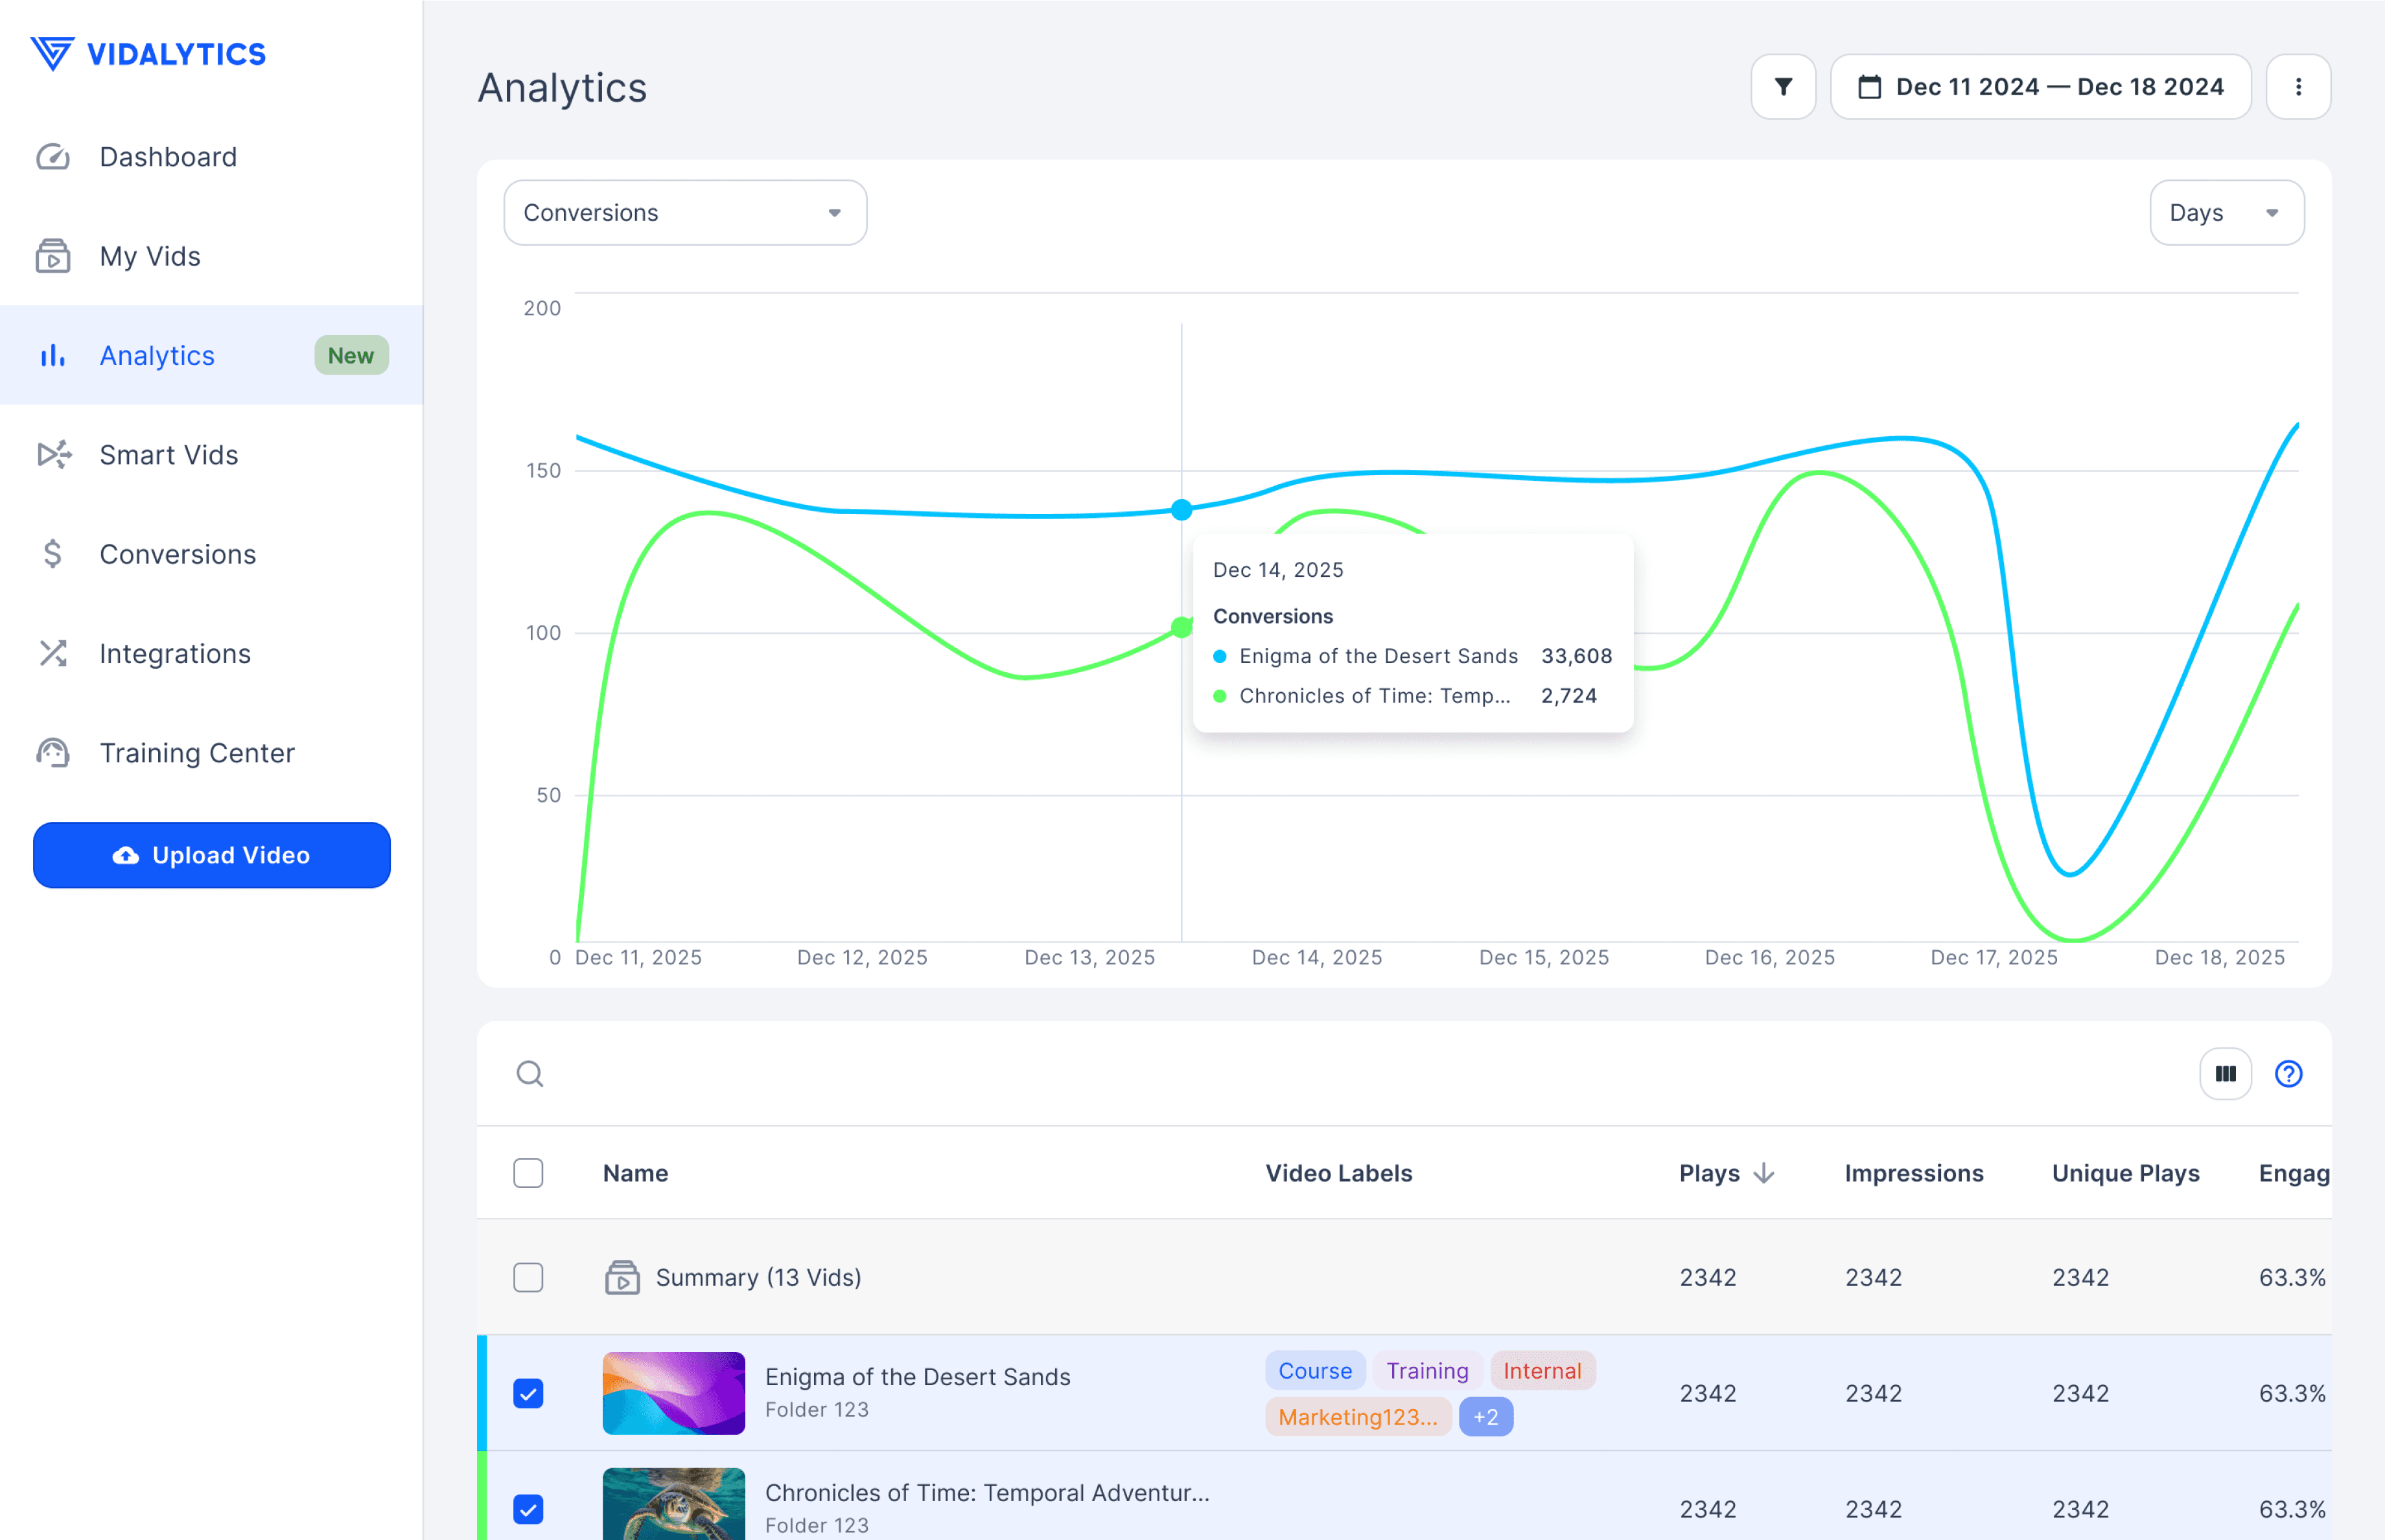Viewport: 2385px width, 1540px height.
Task: Click the Training Center headset icon
Action: coord(53,752)
